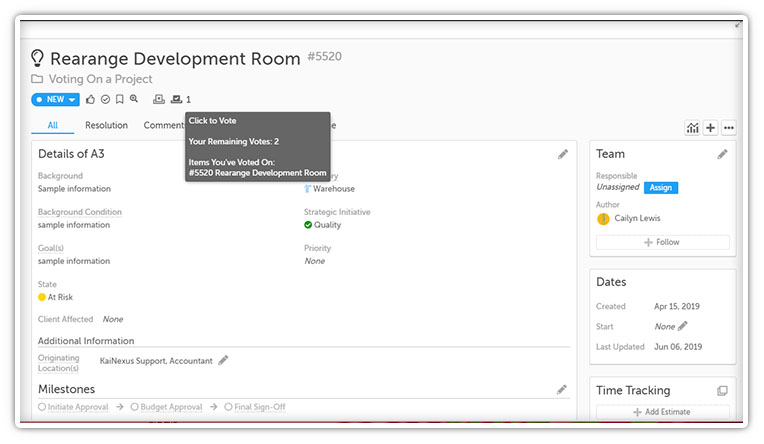
Task: Bookmark this item with the bookmark icon
Action: pos(119,99)
